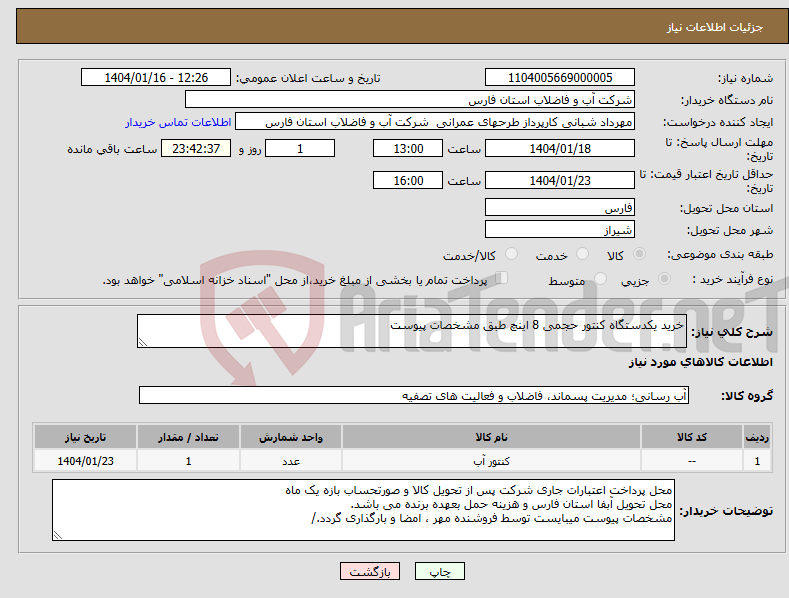Click the ایجاد کننده درخواست field
The height and width of the screenshot is (598, 789).
tap(435, 122)
